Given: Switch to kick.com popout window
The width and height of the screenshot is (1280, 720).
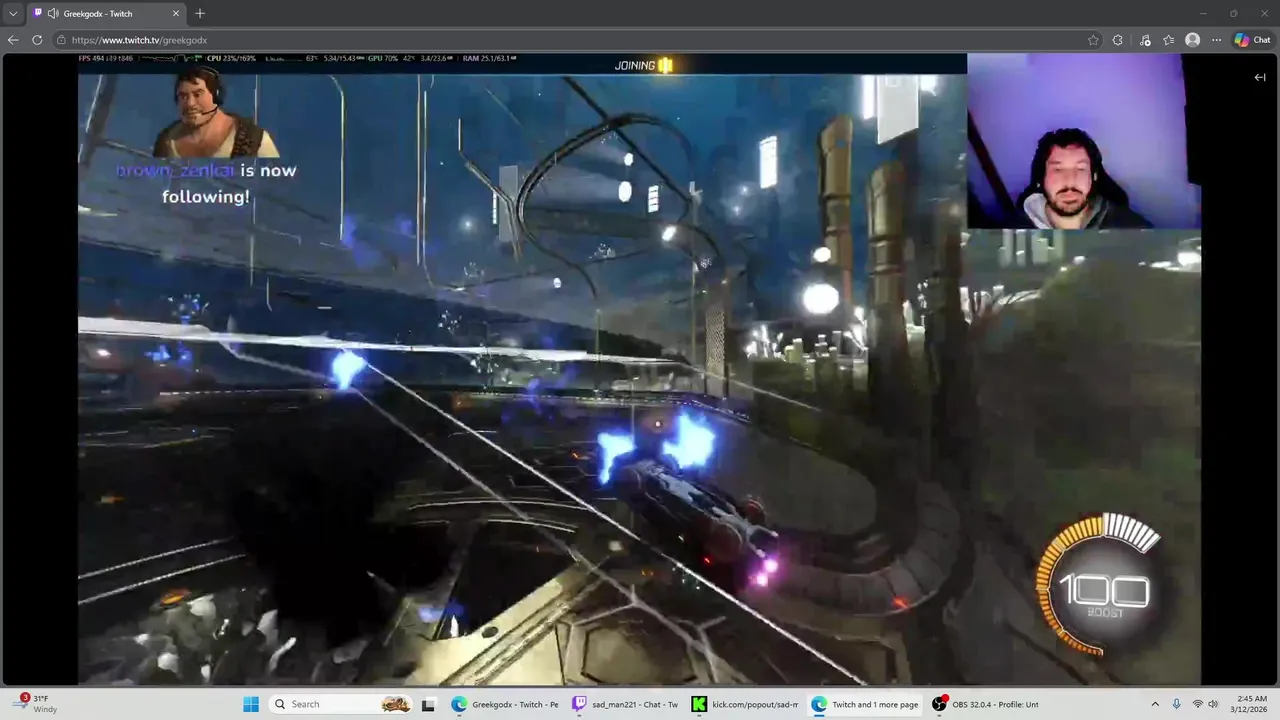Looking at the screenshot, I should pyautogui.click(x=746, y=704).
